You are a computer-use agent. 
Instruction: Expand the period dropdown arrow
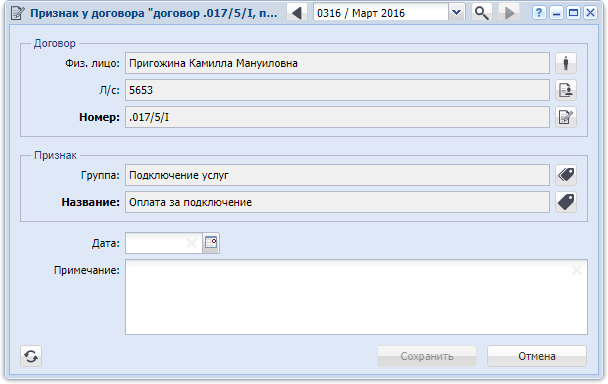pos(457,13)
